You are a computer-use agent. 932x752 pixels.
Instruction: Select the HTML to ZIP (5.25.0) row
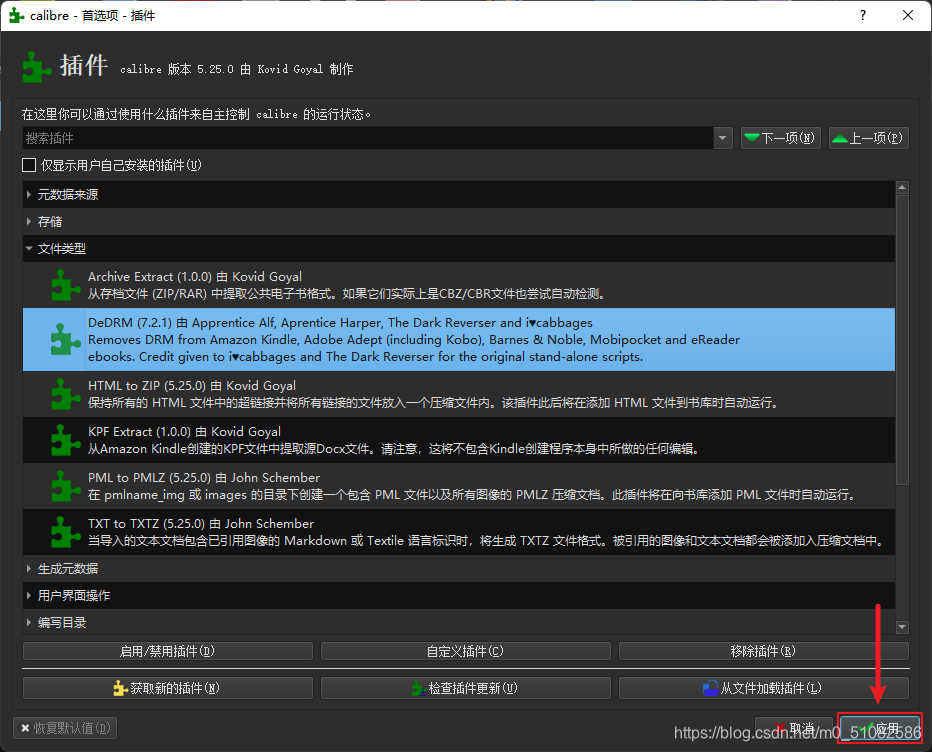click(459, 394)
